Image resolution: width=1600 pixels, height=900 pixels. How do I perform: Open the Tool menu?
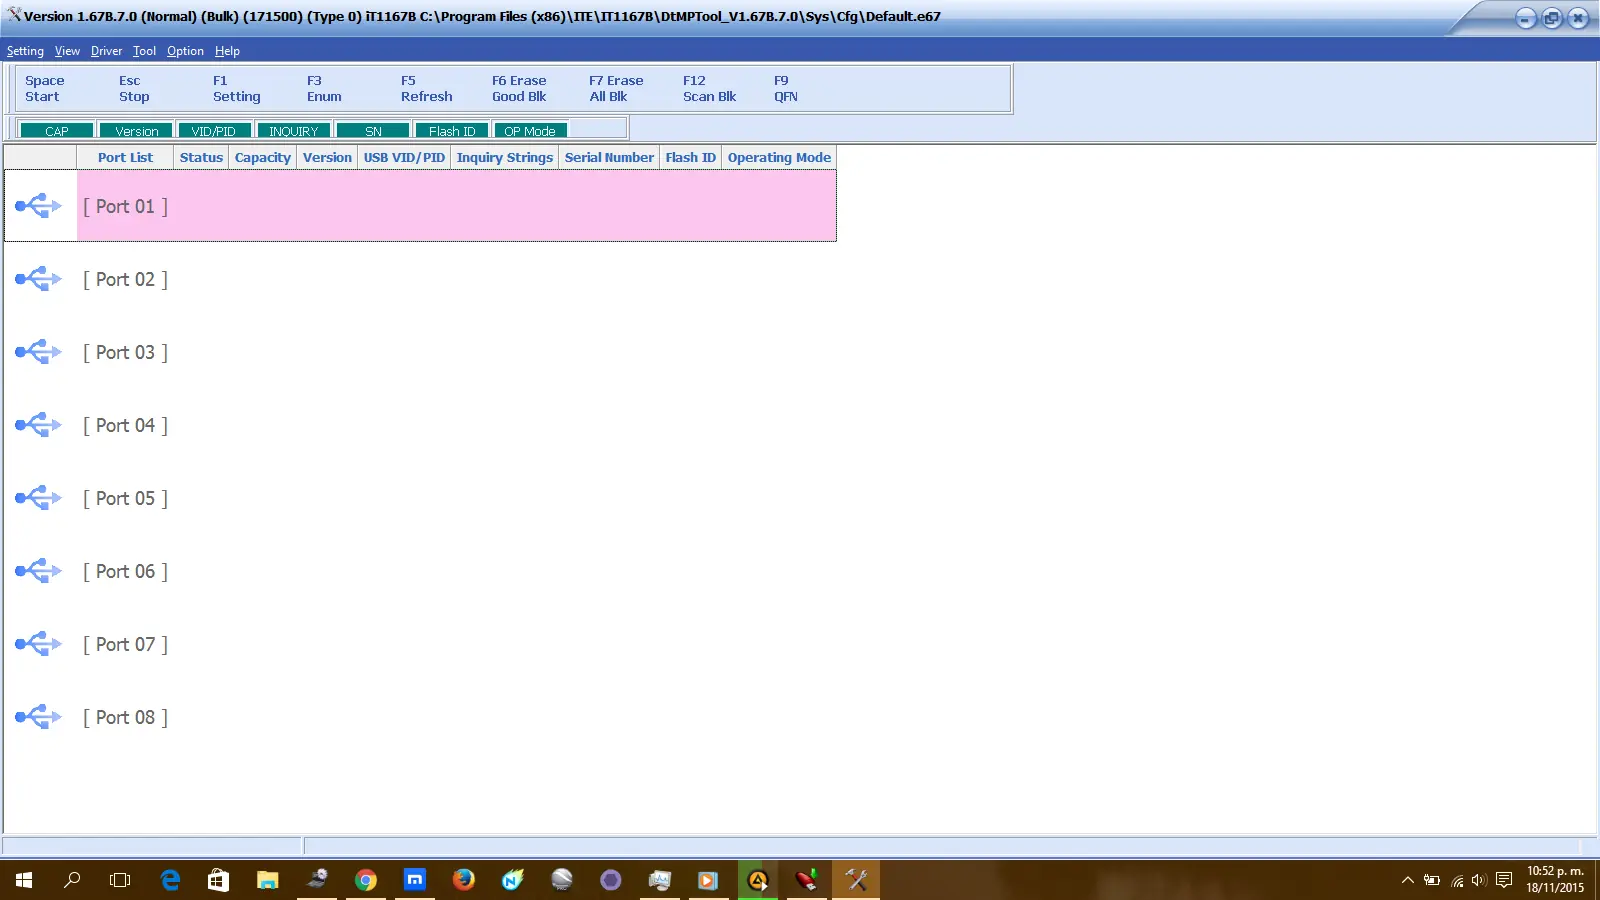[x=144, y=51]
